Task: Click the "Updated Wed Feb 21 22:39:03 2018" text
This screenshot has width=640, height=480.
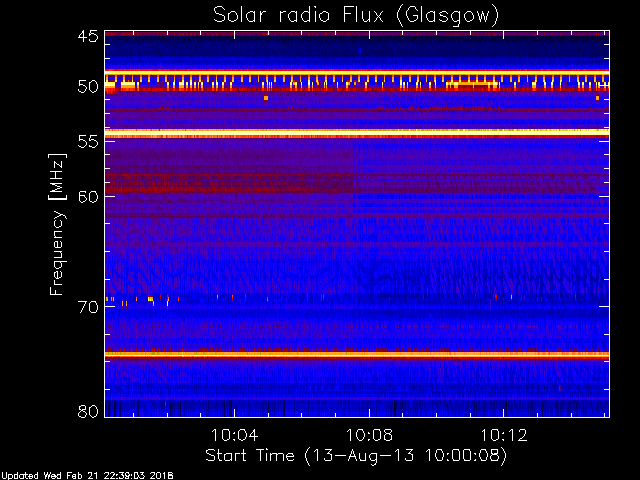Action: point(87,476)
